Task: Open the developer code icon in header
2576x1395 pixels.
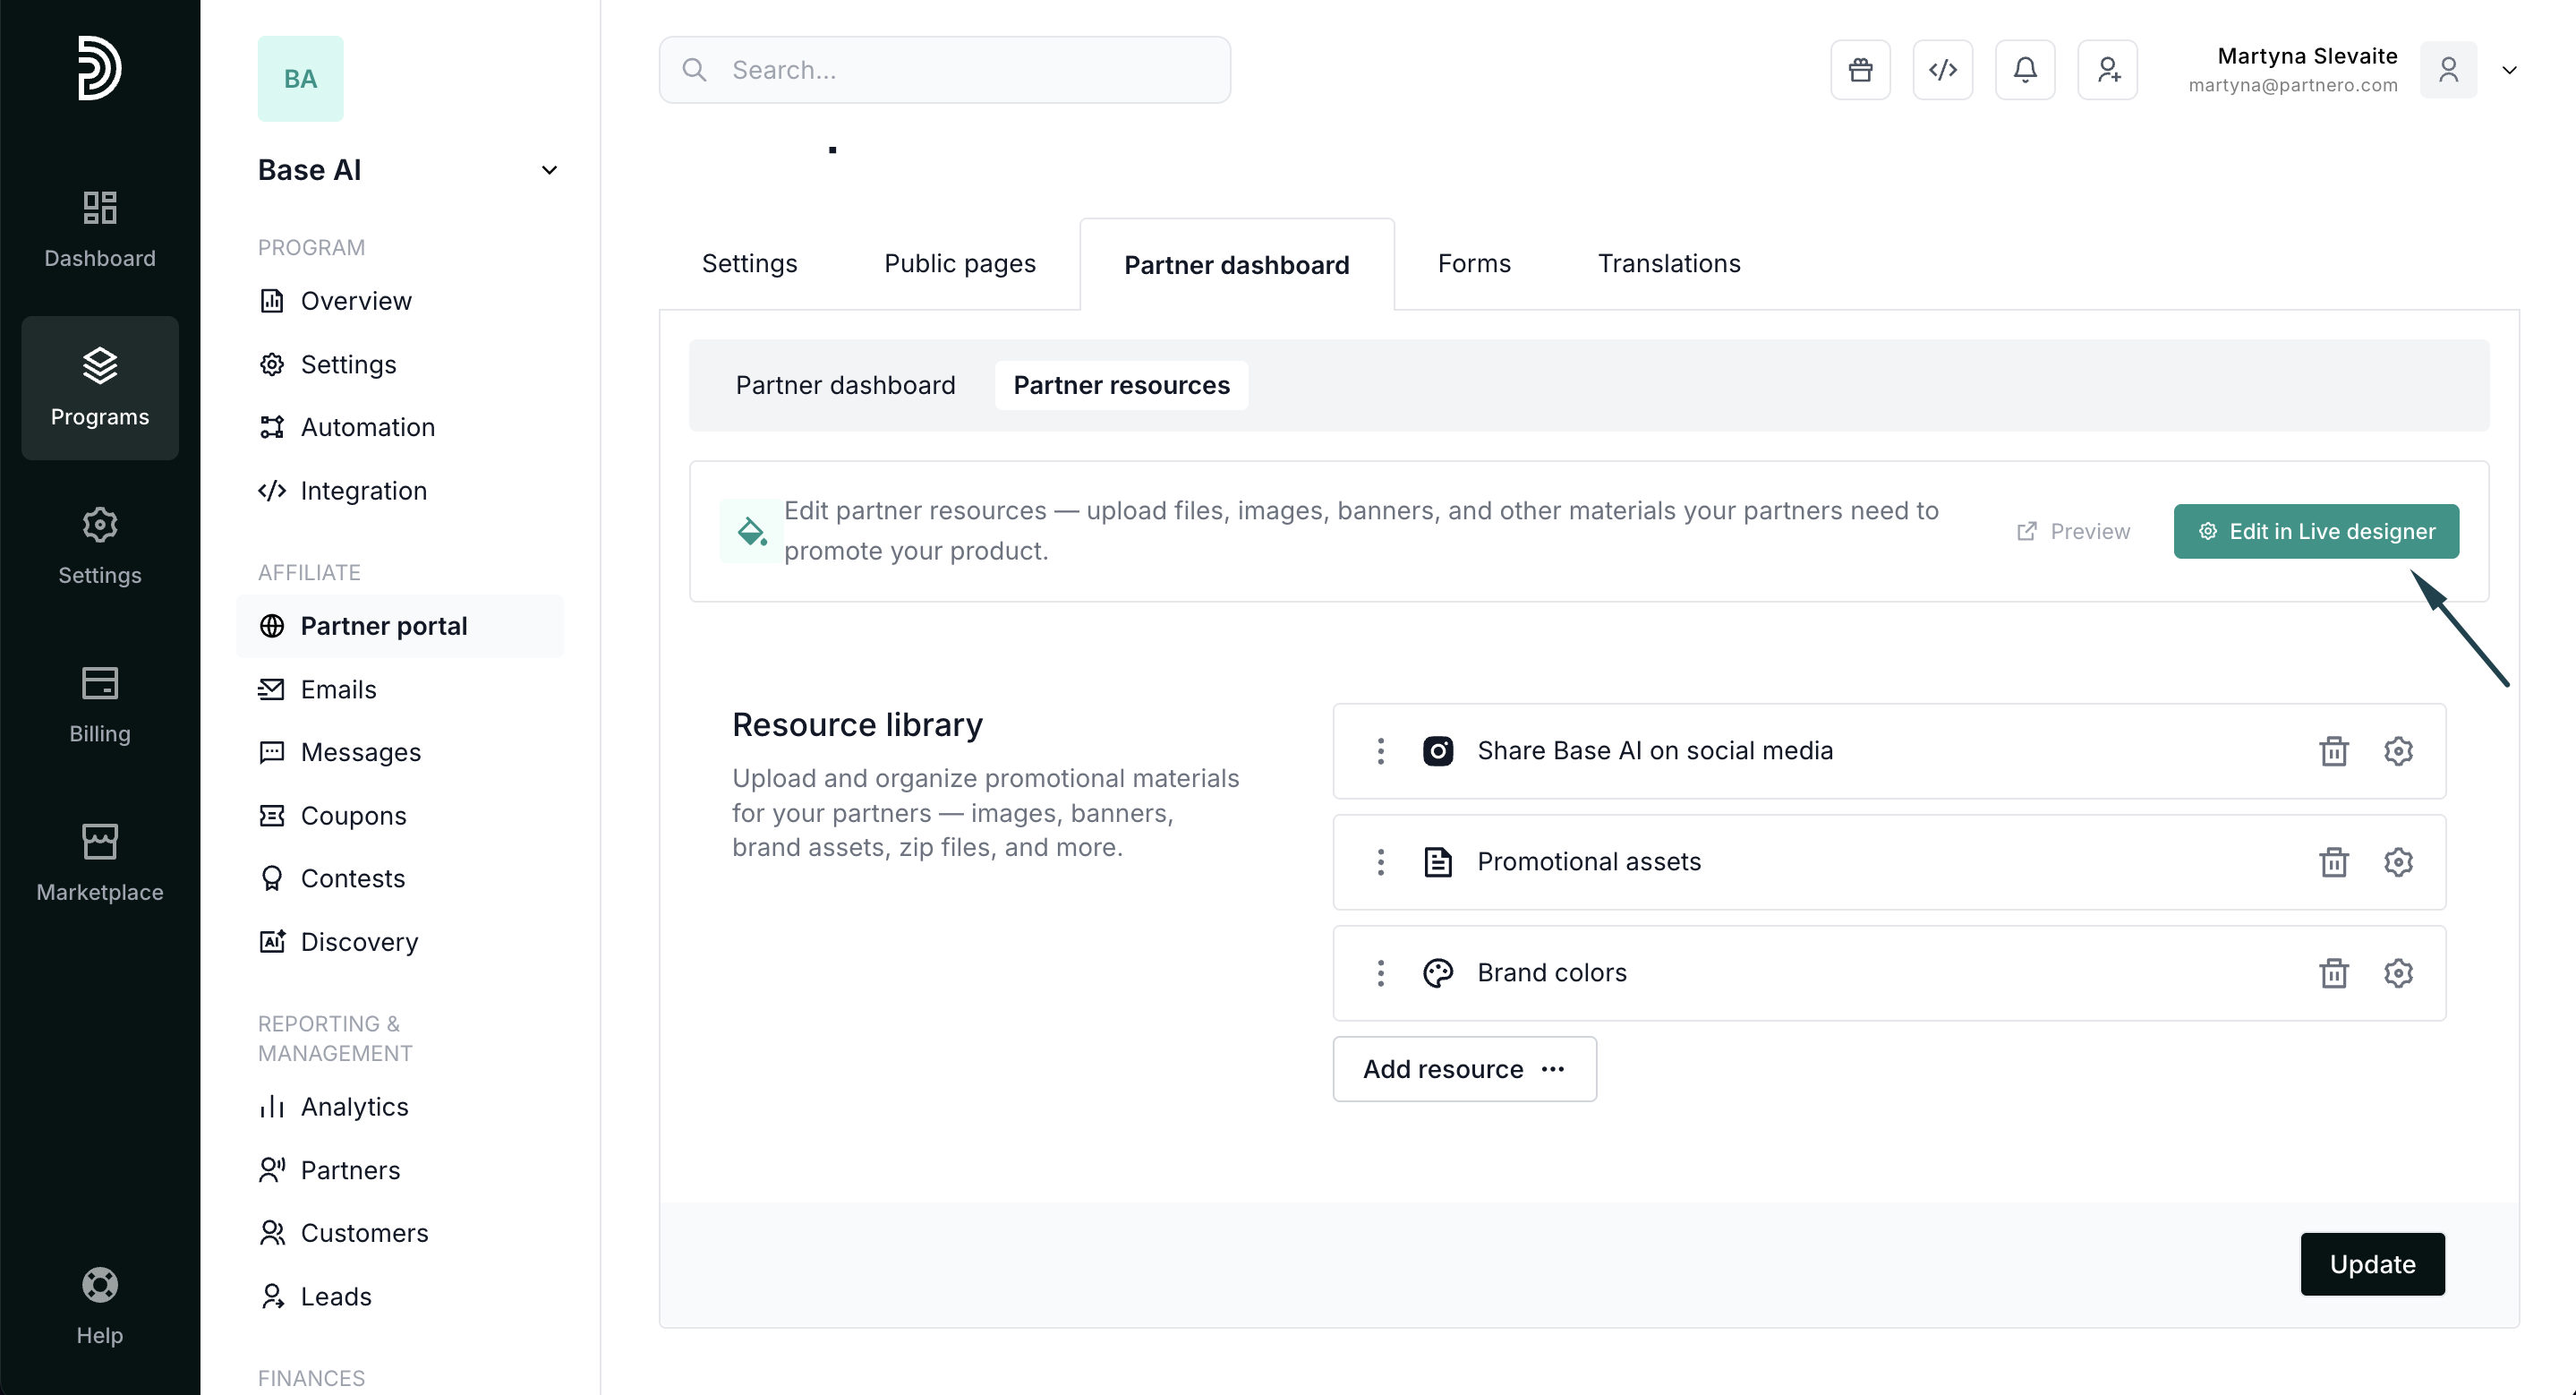Action: tap(1942, 70)
